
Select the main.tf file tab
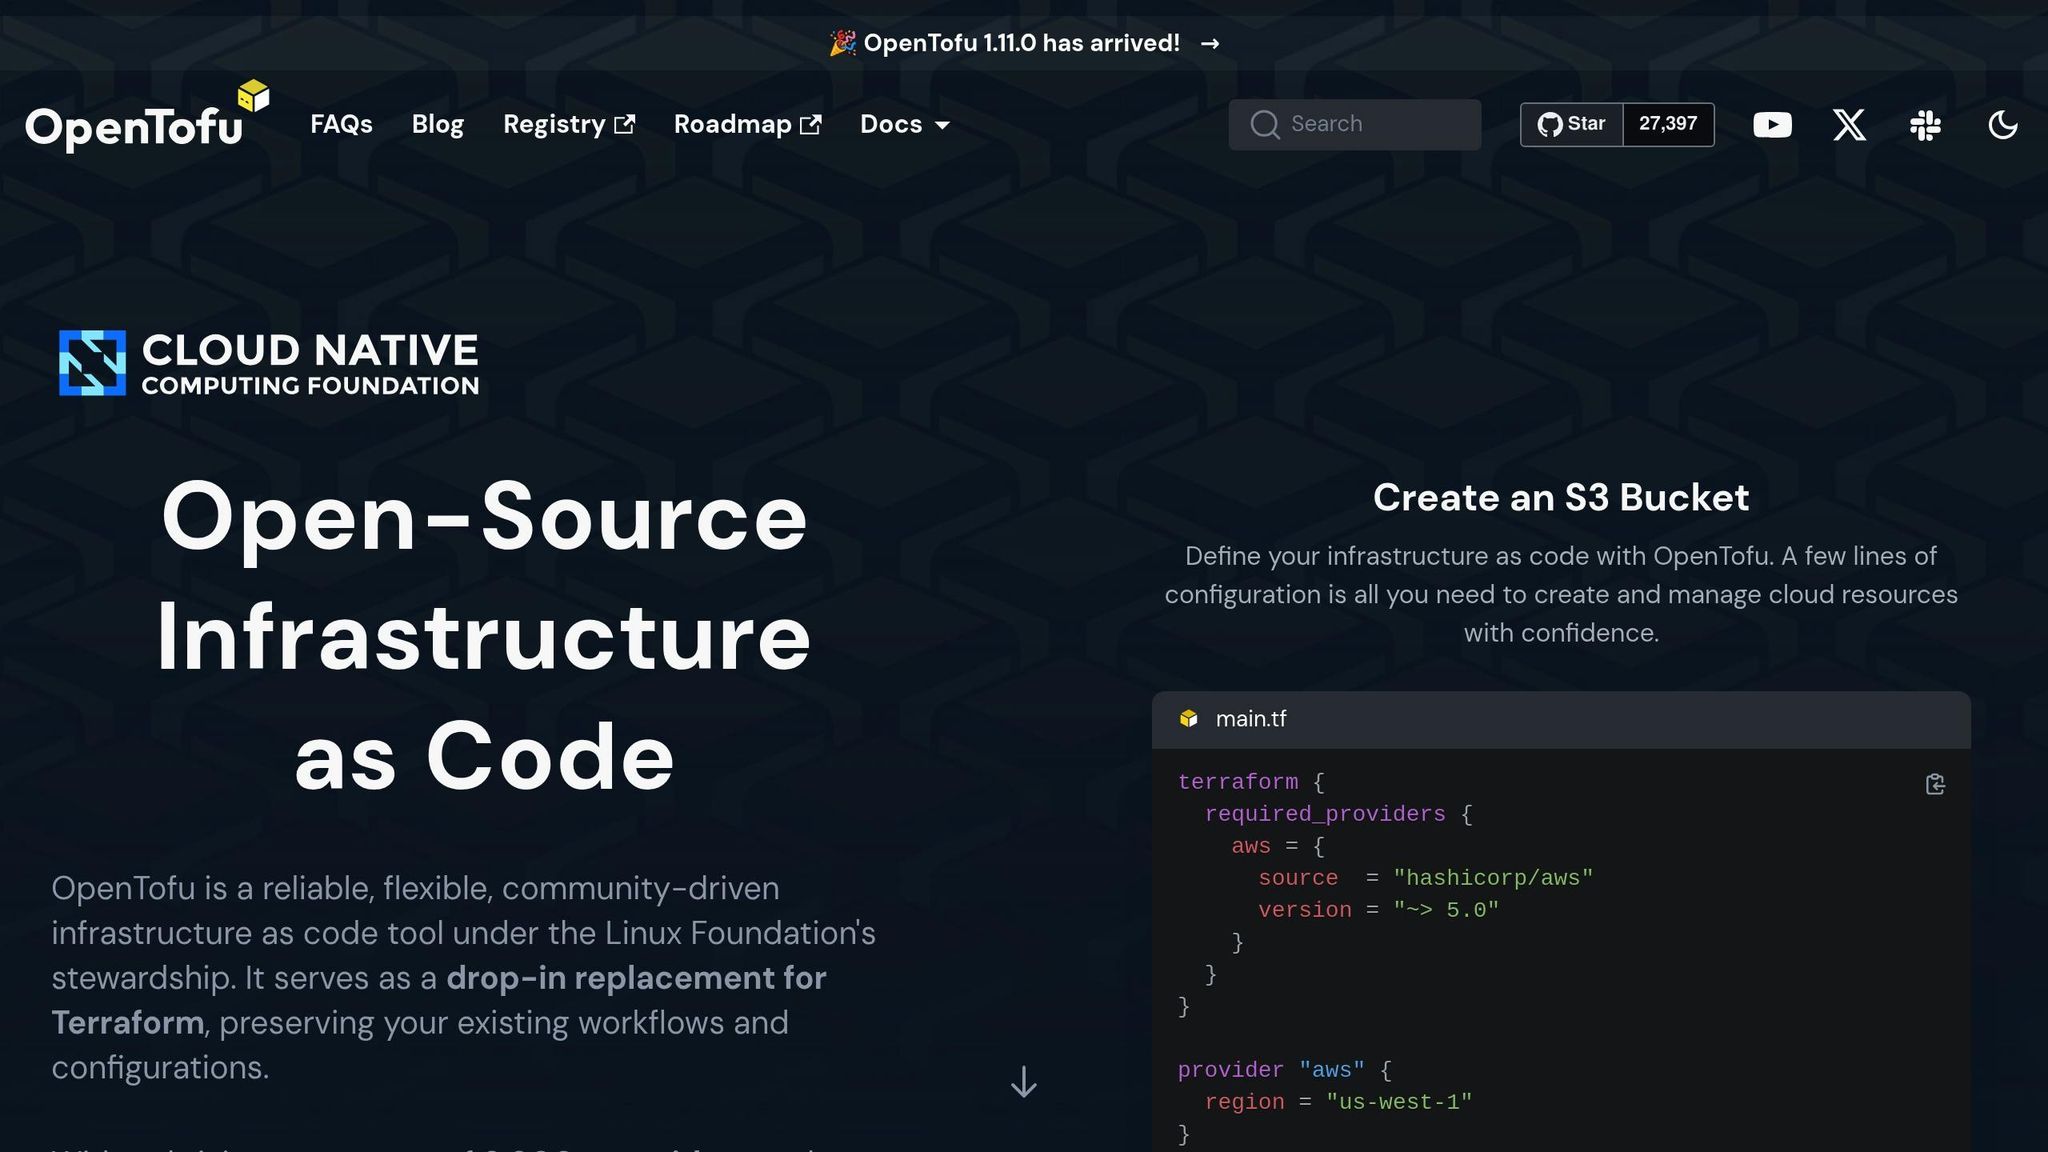click(1250, 719)
